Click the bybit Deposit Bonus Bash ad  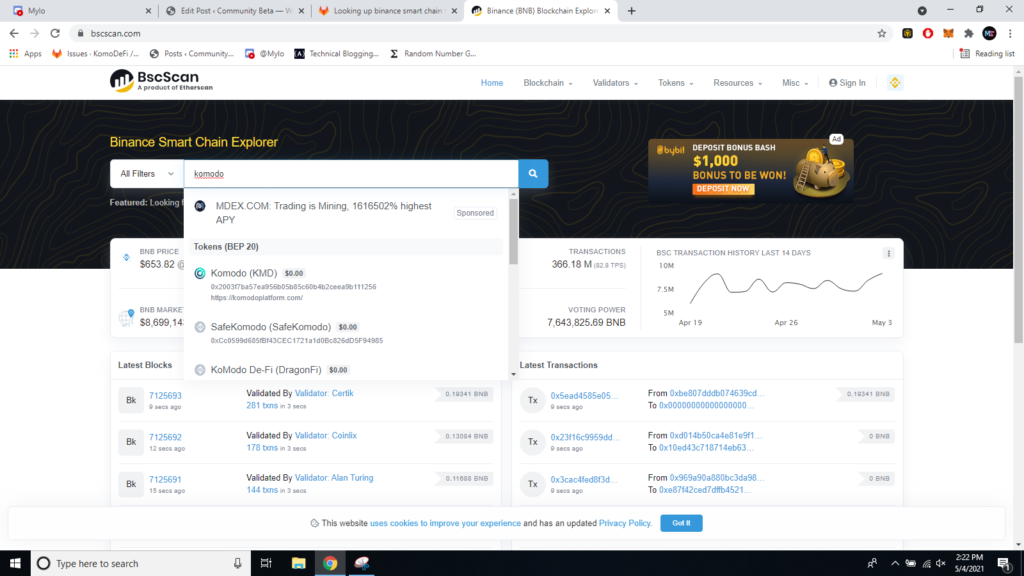[x=750, y=168]
